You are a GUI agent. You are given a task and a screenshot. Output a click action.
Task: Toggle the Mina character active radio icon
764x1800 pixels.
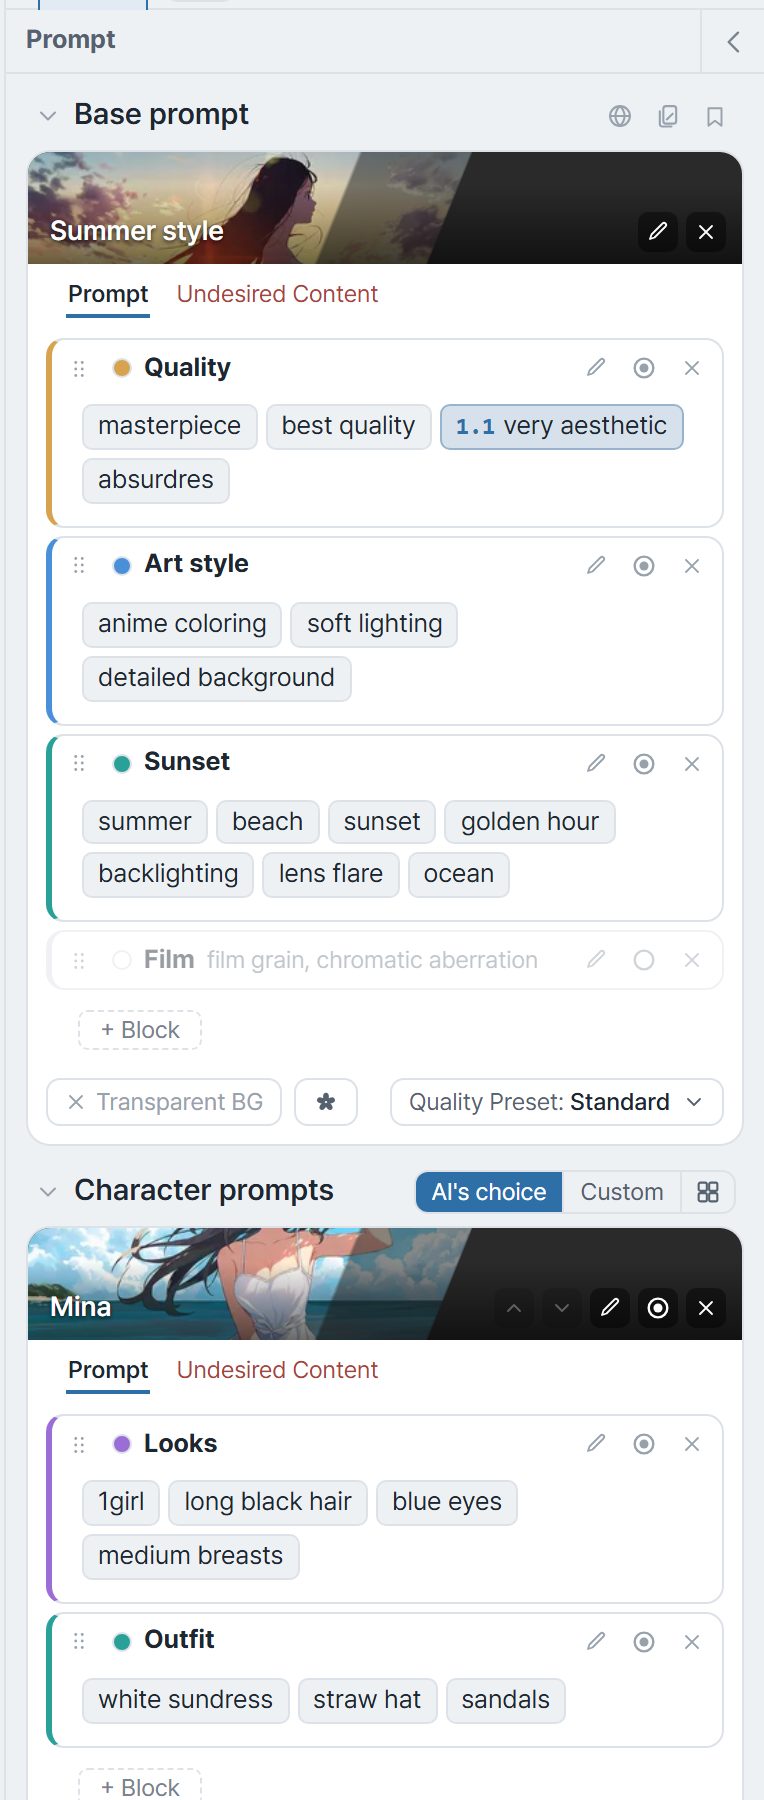(x=658, y=1308)
